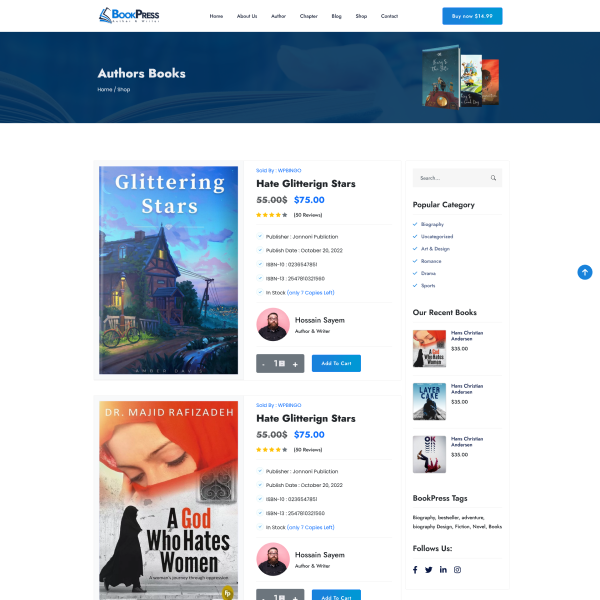Click the Biography tag
This screenshot has width=600, height=600.
coord(424,517)
